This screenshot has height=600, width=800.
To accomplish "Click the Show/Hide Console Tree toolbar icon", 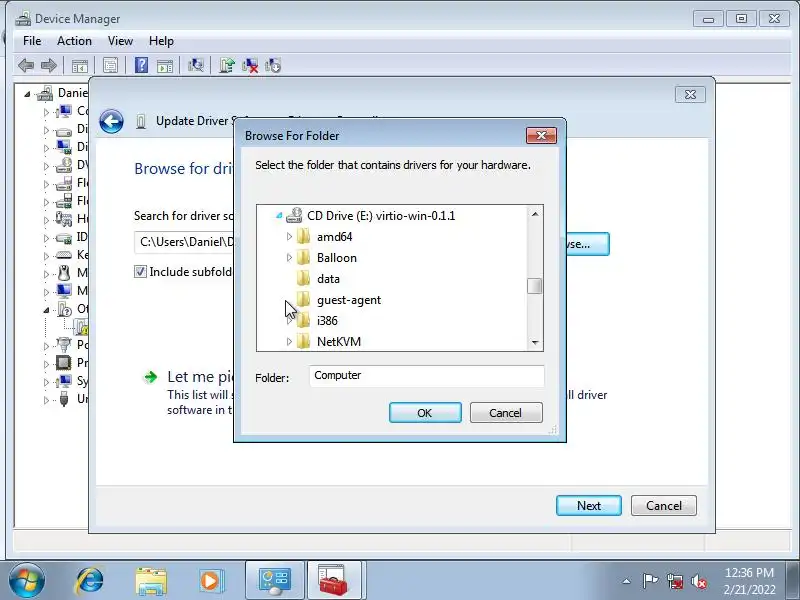I will pyautogui.click(x=80, y=65).
